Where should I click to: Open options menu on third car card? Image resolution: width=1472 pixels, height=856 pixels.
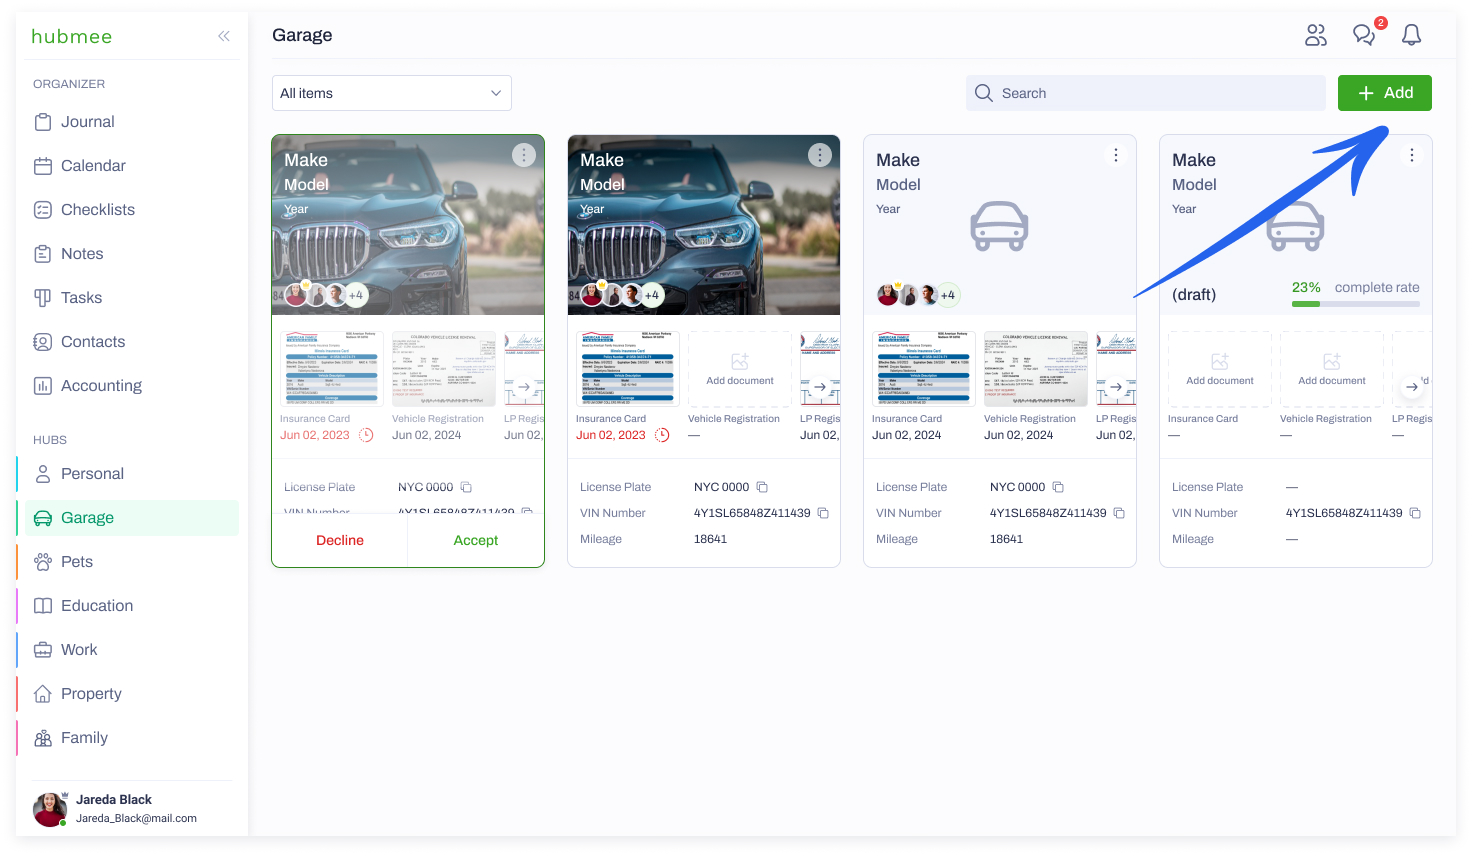(1116, 155)
